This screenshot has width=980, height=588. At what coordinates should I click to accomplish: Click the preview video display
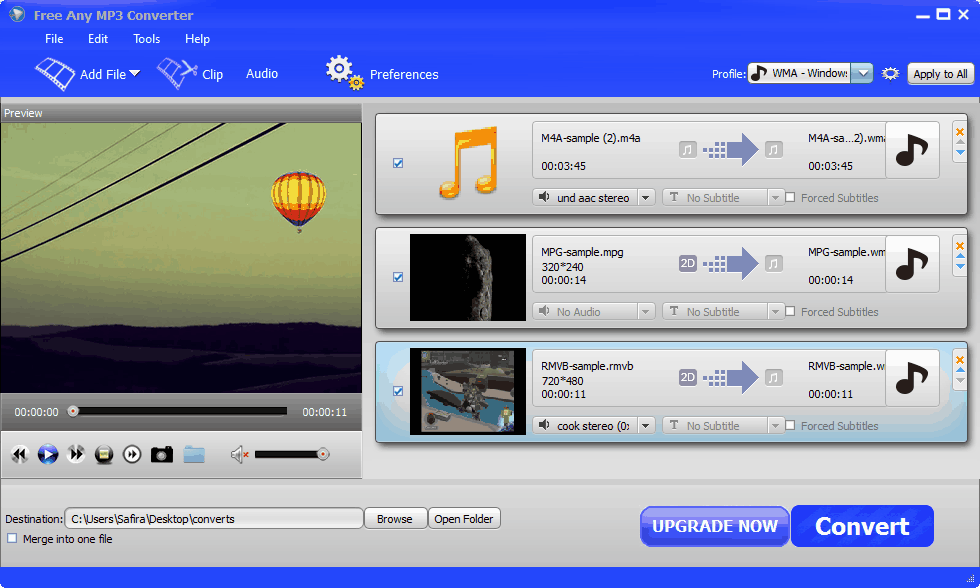click(x=181, y=257)
